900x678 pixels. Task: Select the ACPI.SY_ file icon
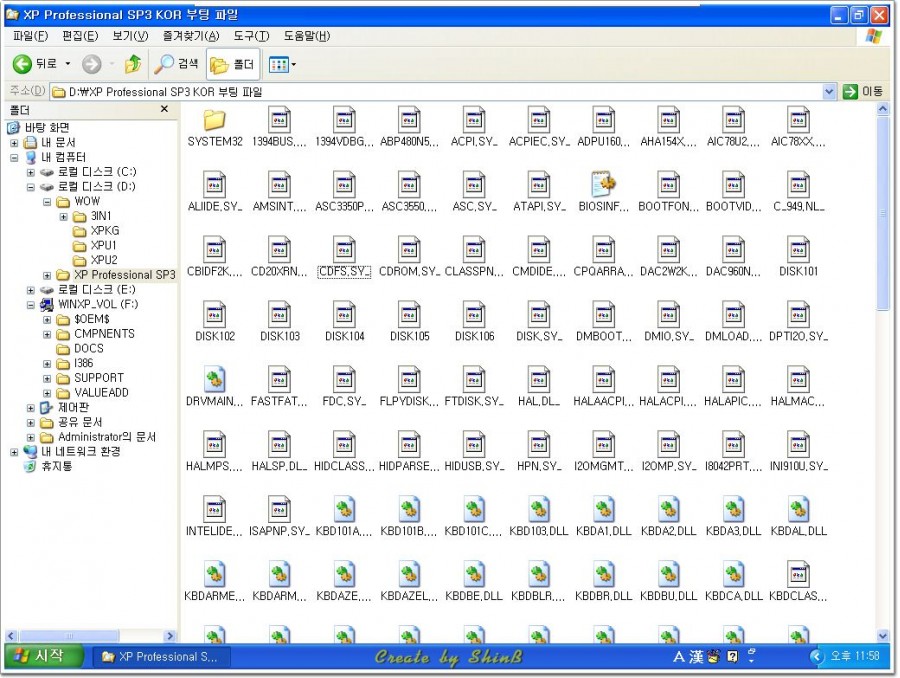474,119
